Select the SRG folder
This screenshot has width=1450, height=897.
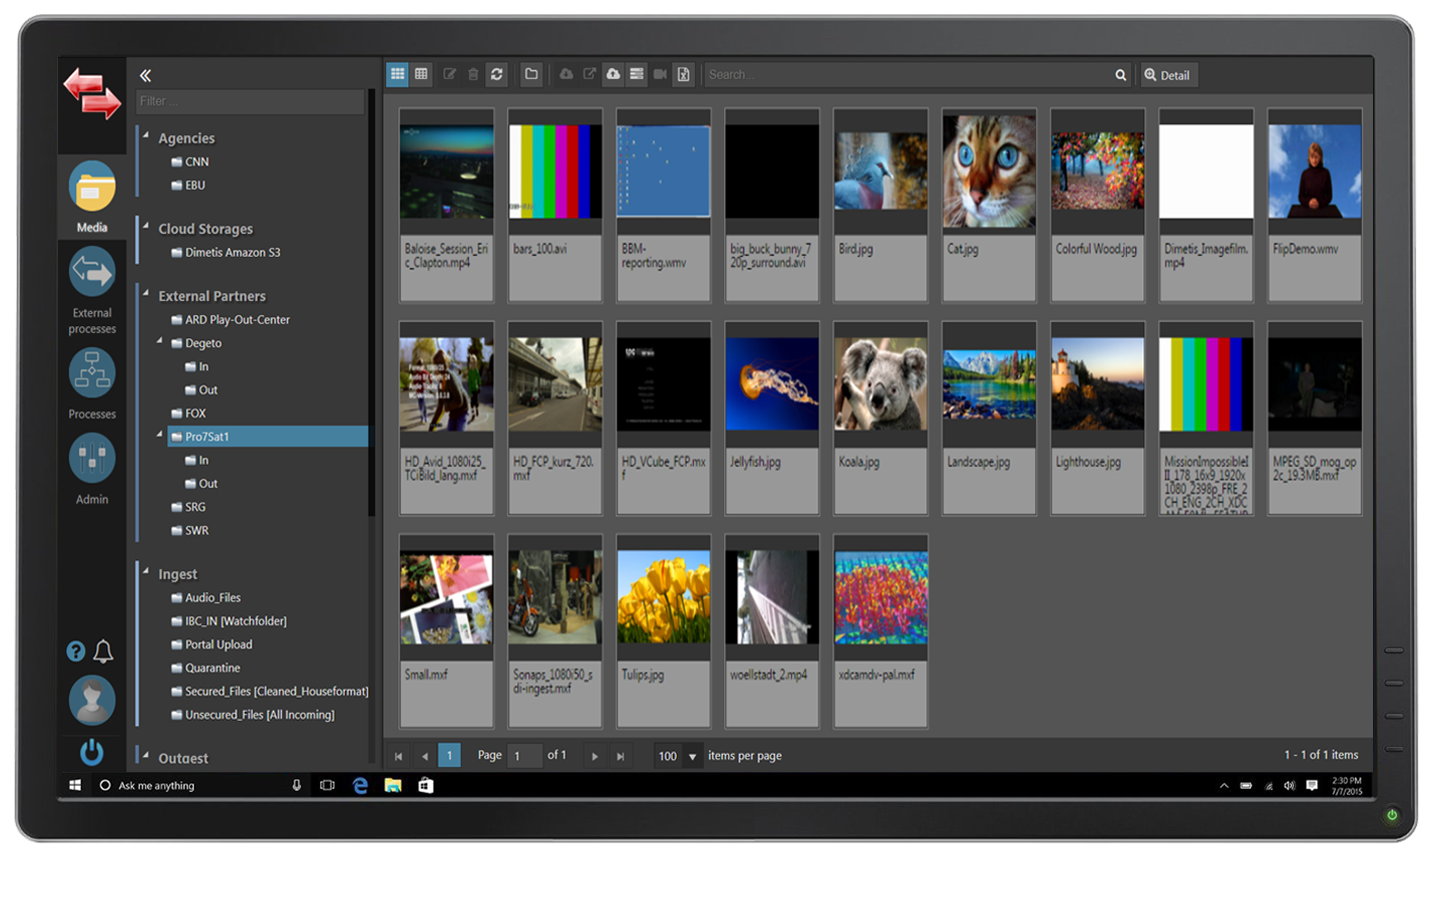tap(189, 507)
